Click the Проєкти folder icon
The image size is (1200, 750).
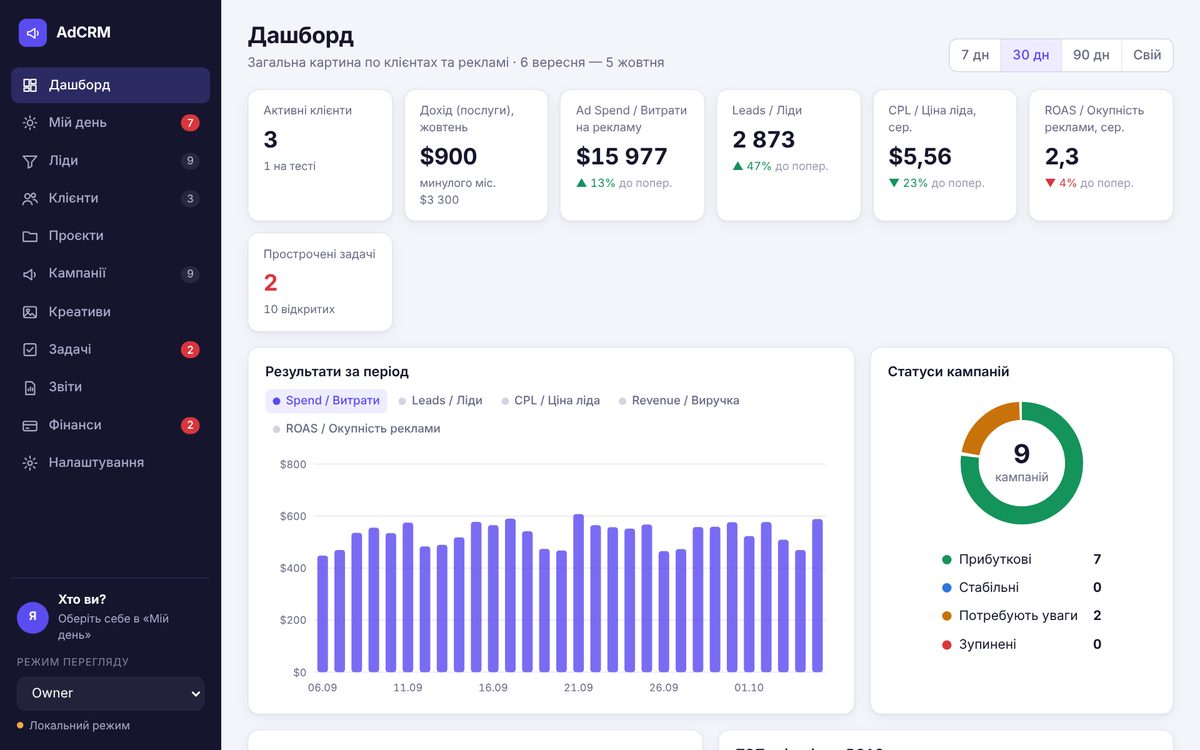click(30, 236)
